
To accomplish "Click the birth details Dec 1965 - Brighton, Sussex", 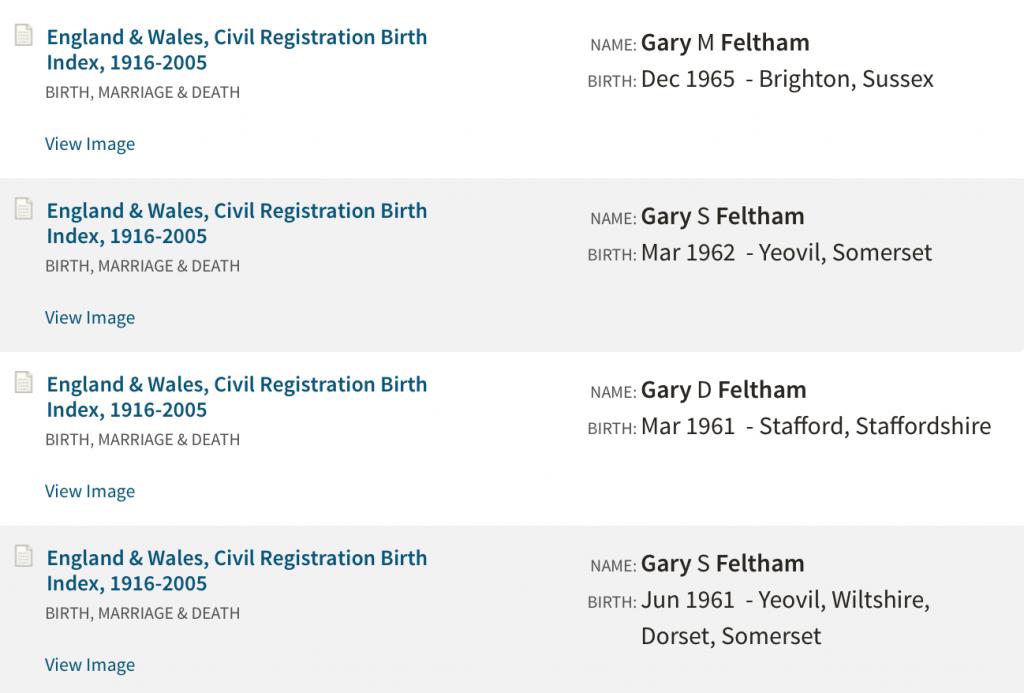I will (787, 79).
